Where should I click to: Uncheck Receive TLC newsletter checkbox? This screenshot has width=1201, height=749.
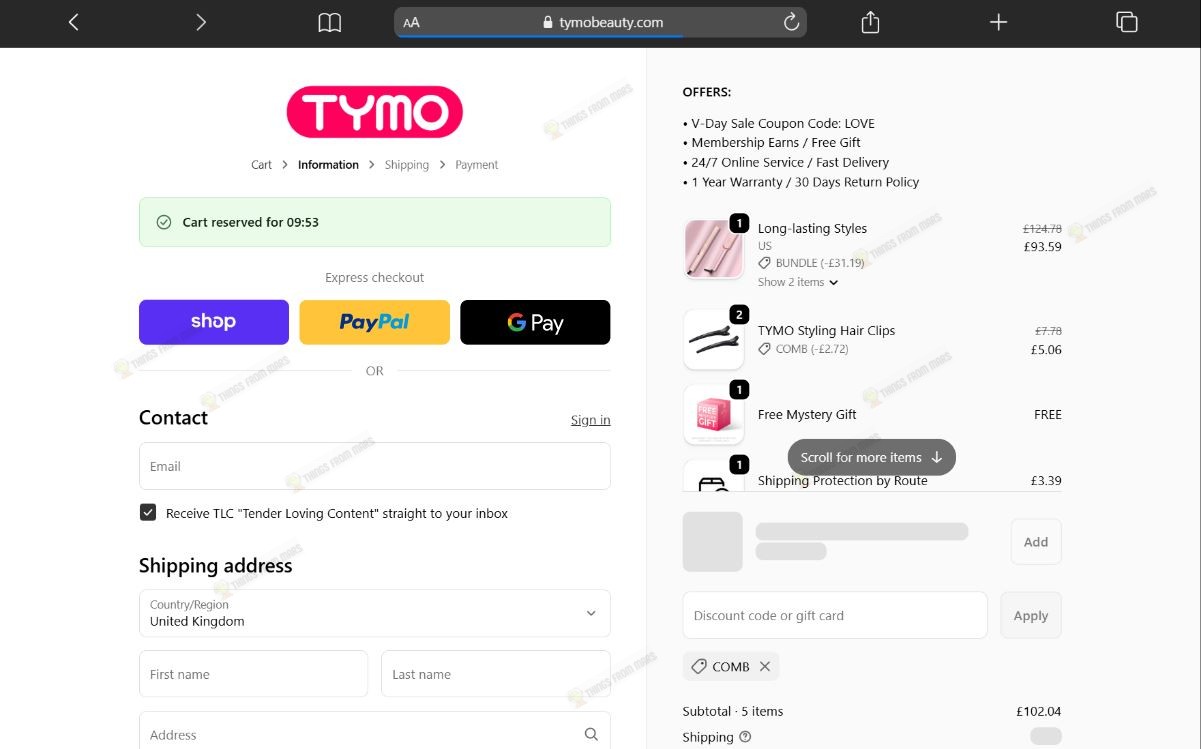tap(148, 513)
